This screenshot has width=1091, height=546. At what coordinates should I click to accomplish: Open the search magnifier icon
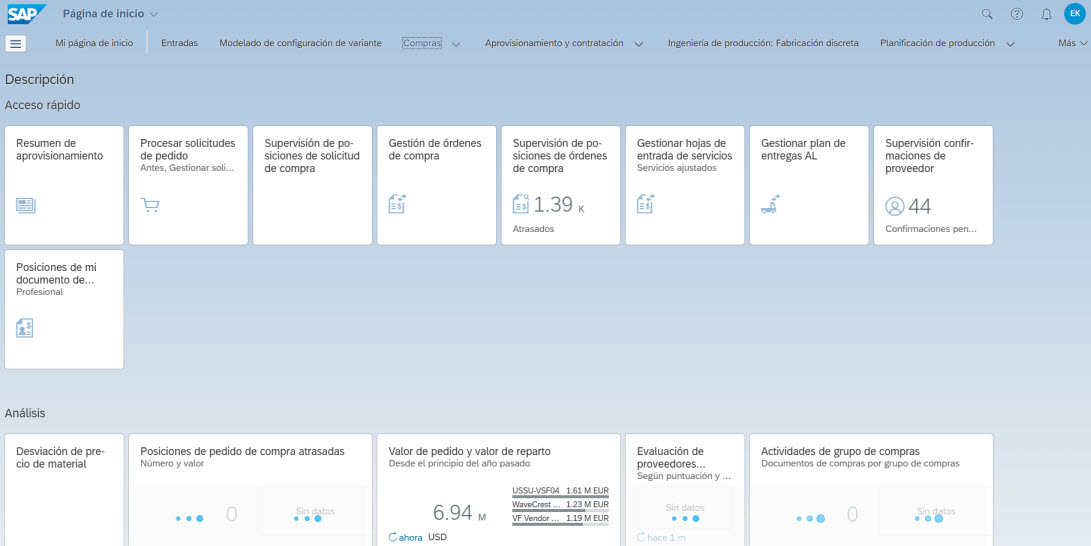[x=987, y=14]
